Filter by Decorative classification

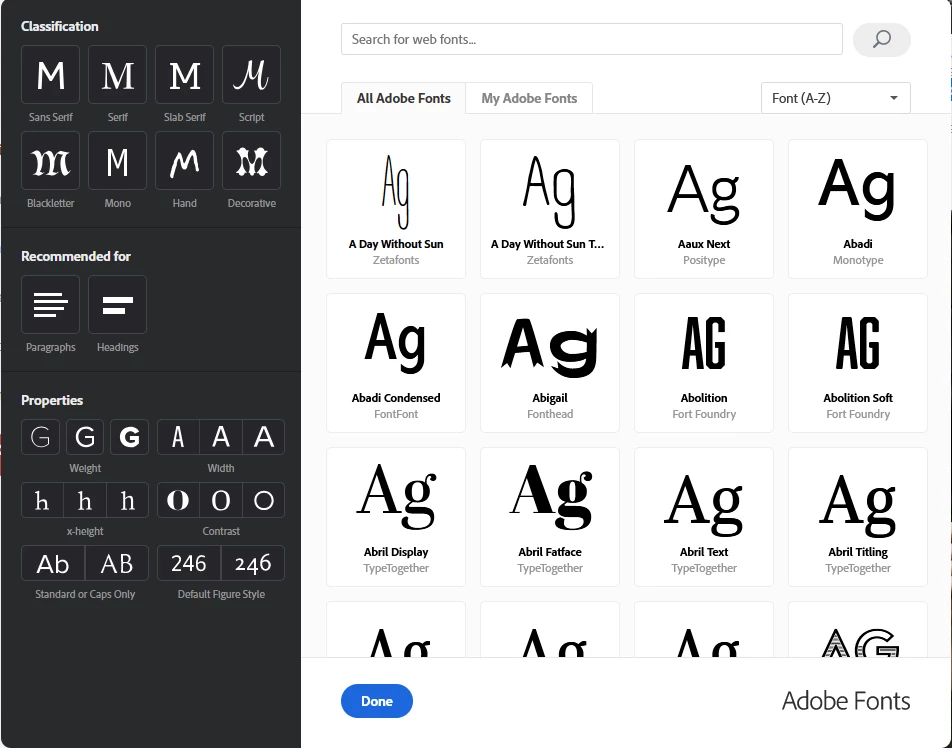(x=251, y=161)
